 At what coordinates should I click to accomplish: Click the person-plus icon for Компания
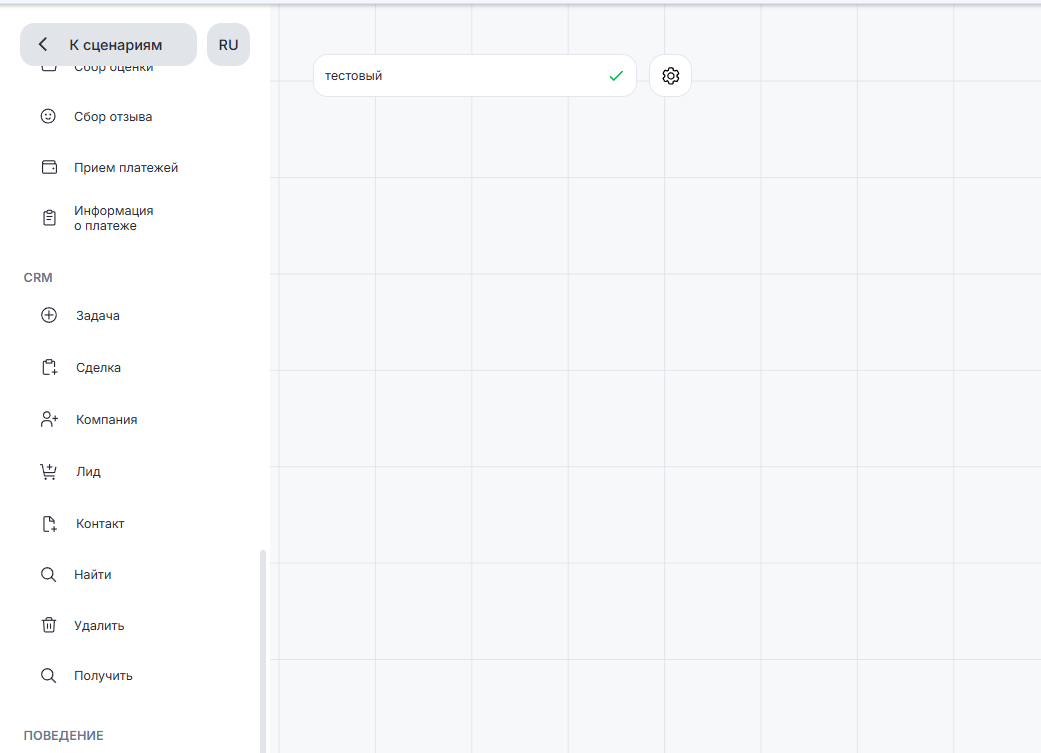pyautogui.click(x=49, y=420)
